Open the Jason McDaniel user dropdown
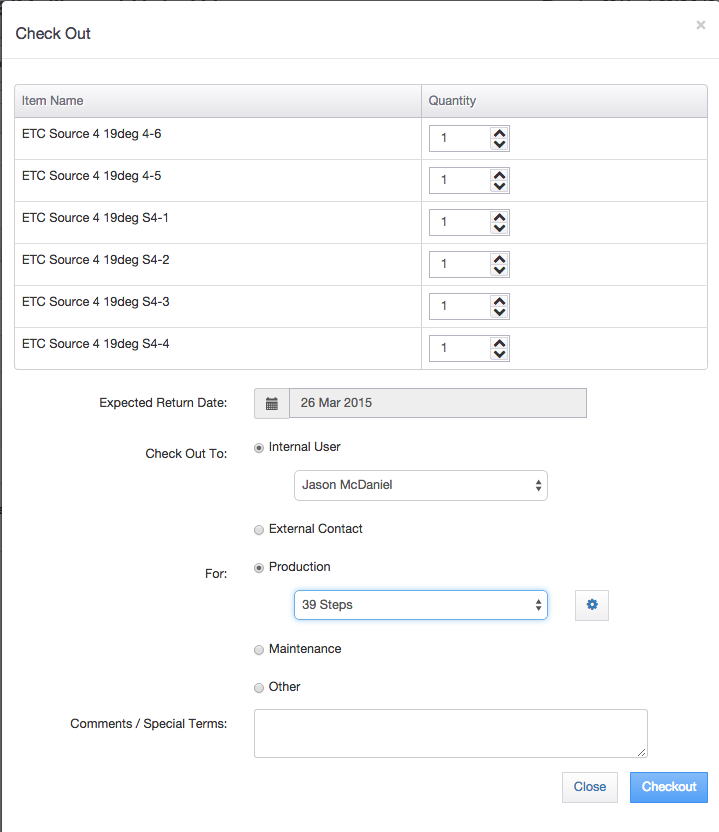The width and height of the screenshot is (719, 832). pos(421,485)
